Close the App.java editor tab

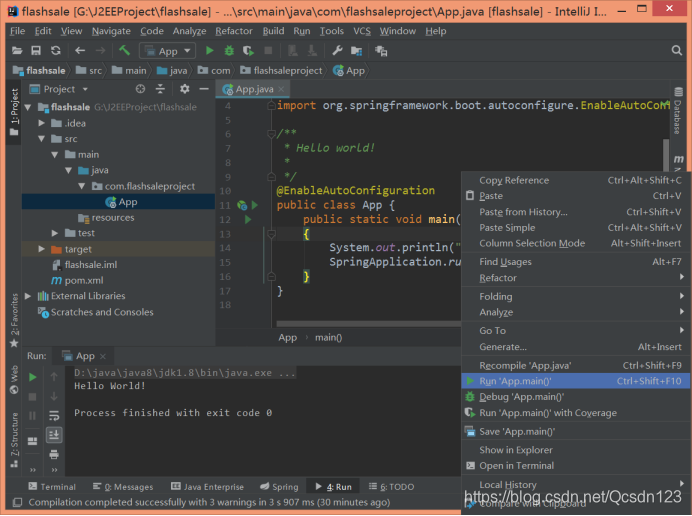click(281, 90)
